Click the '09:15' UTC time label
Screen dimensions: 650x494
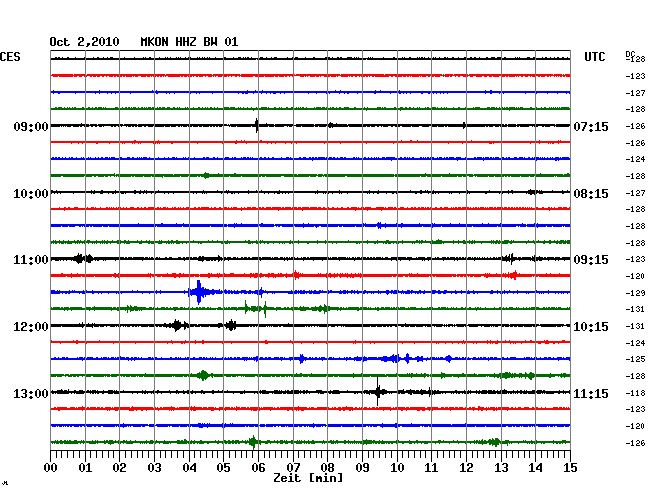click(x=591, y=260)
